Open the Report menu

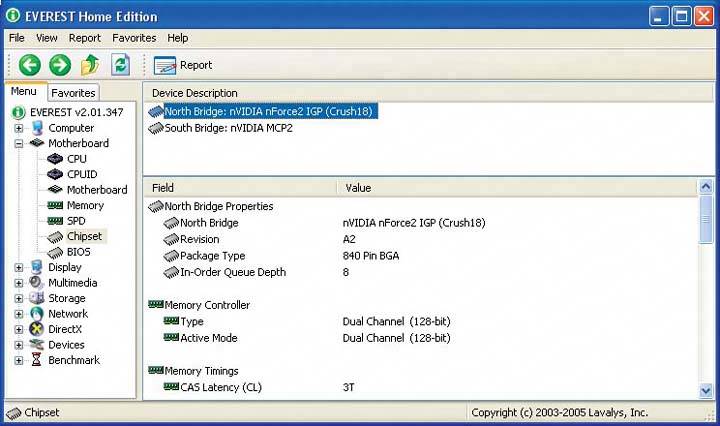coord(84,38)
